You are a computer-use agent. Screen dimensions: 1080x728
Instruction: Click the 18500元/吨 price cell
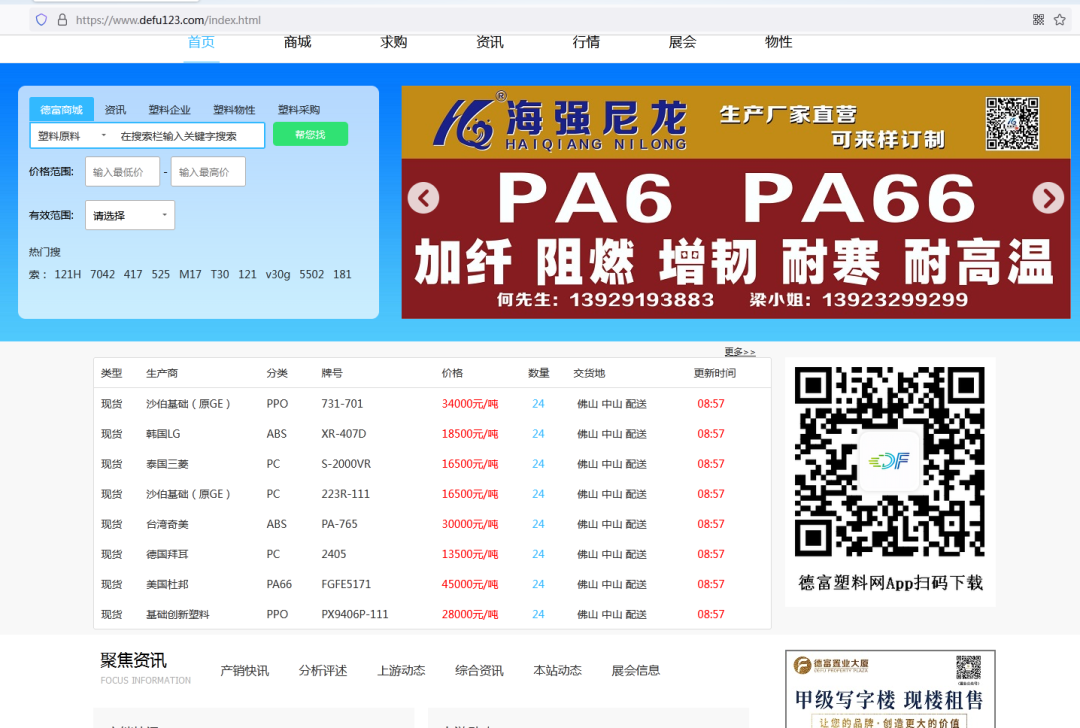coord(470,434)
